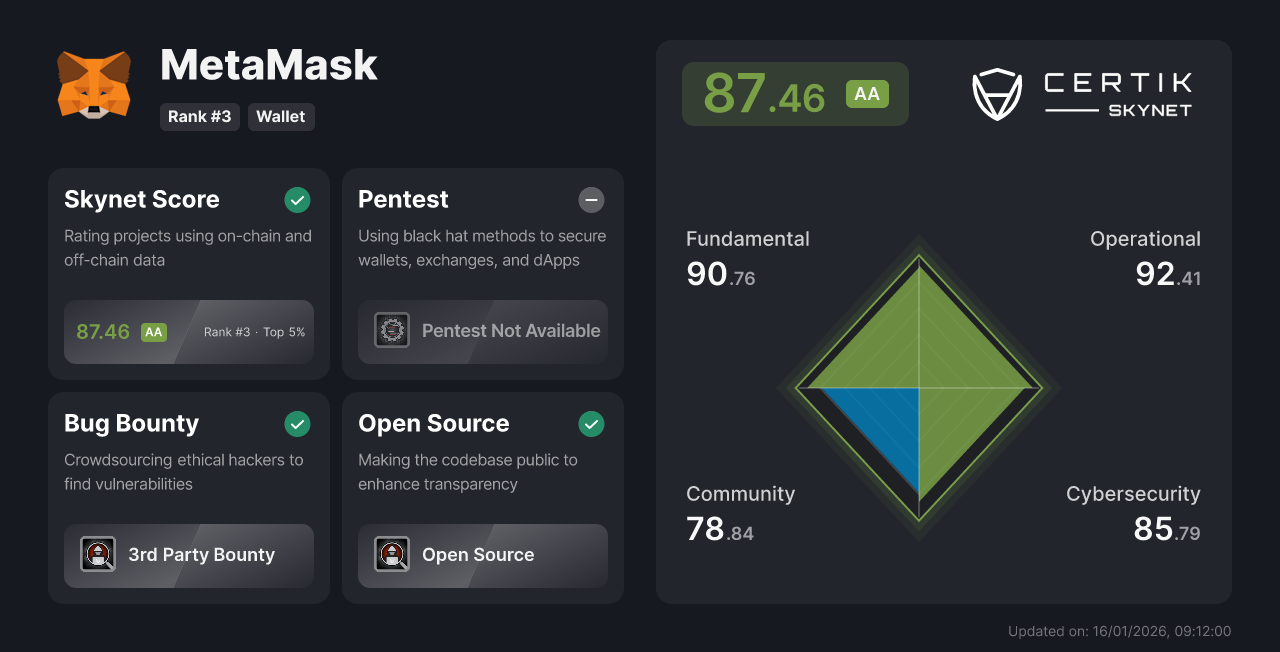This screenshot has height=652, width=1280.
Task: Expand the Skynet Score details card
Action: (x=188, y=273)
